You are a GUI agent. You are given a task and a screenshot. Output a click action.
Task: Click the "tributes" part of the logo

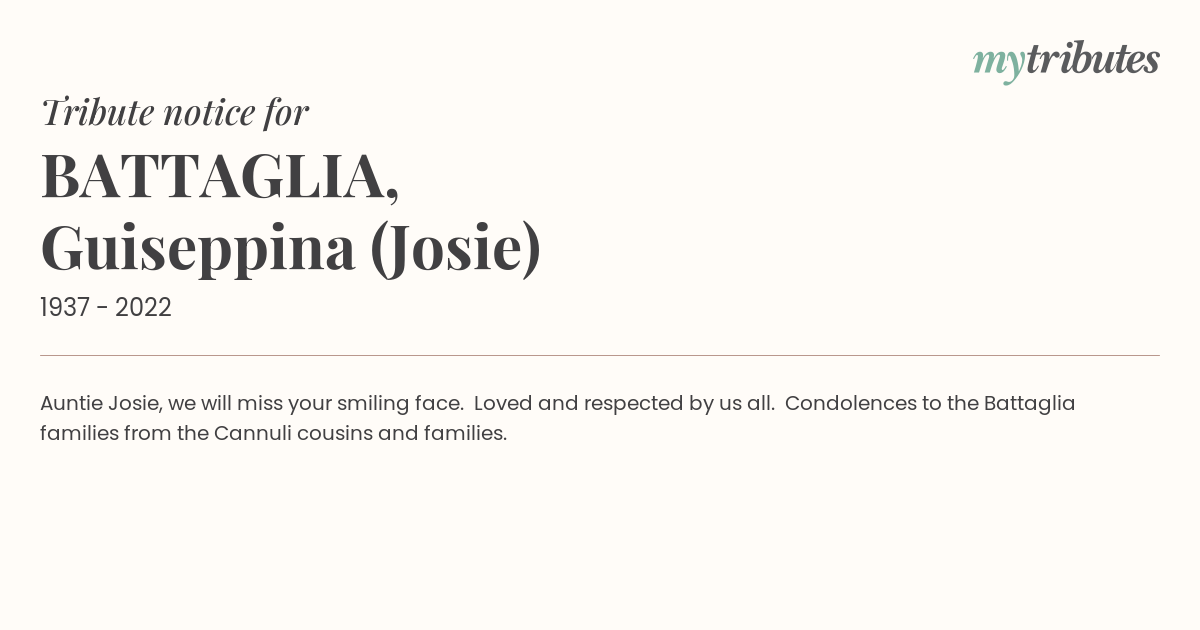(x=1092, y=59)
